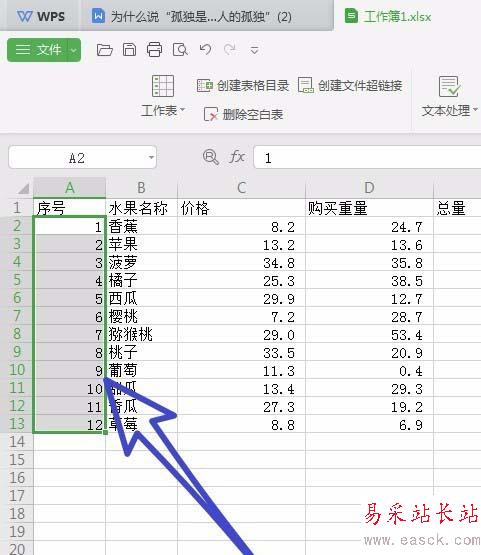Click cell 水果名称
The height and width of the screenshot is (555, 481).
tap(141, 208)
